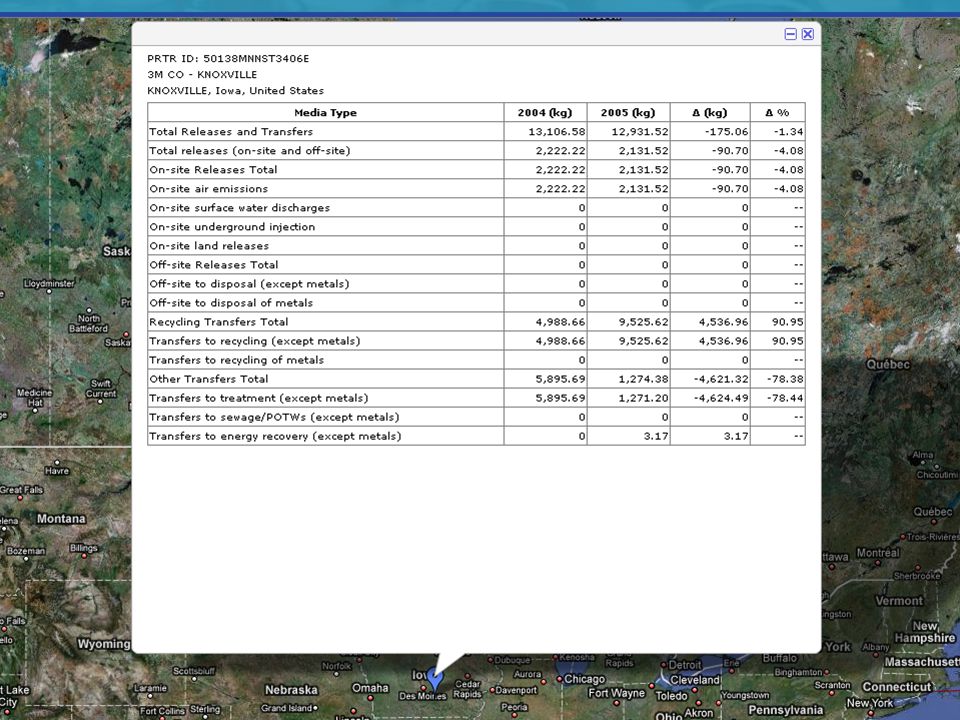Click the North Battleford label on map
The height and width of the screenshot is (720, 960).
point(88,323)
